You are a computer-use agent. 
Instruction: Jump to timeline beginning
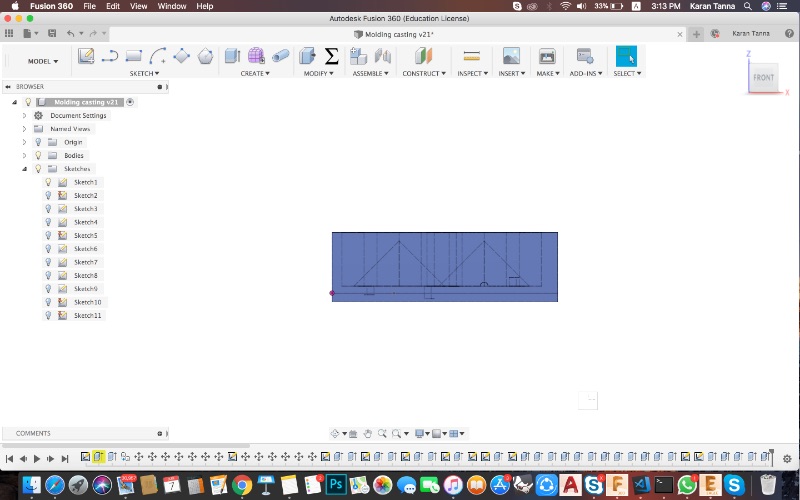[x=9, y=459]
